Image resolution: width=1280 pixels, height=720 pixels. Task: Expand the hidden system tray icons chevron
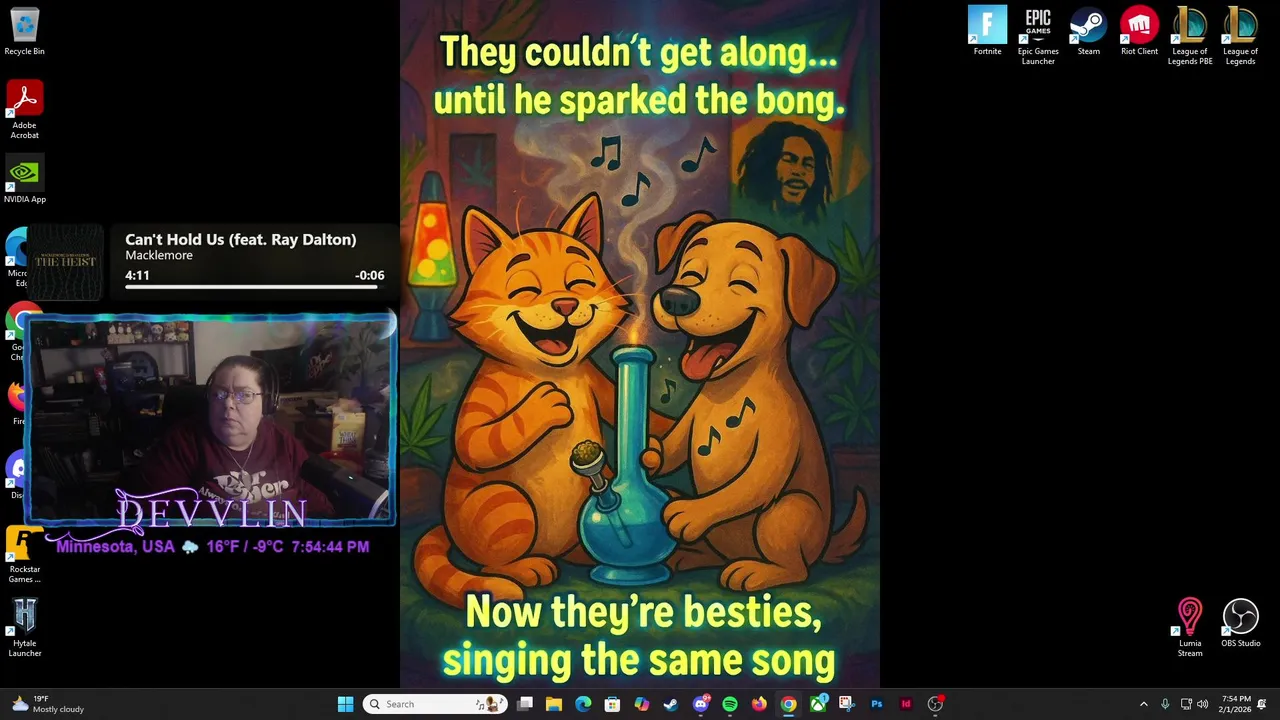[x=1144, y=704]
